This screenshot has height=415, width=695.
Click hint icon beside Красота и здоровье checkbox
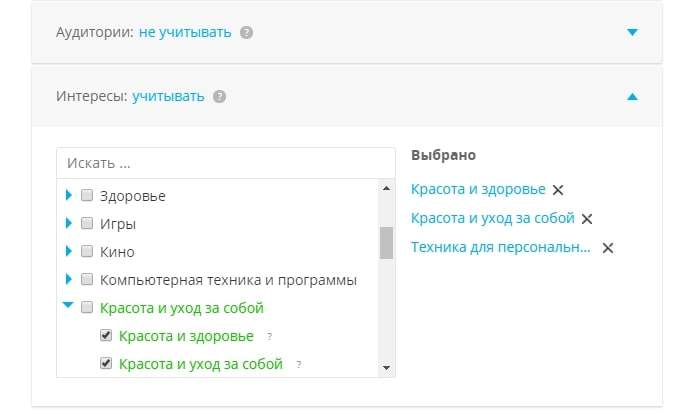tap(270, 337)
